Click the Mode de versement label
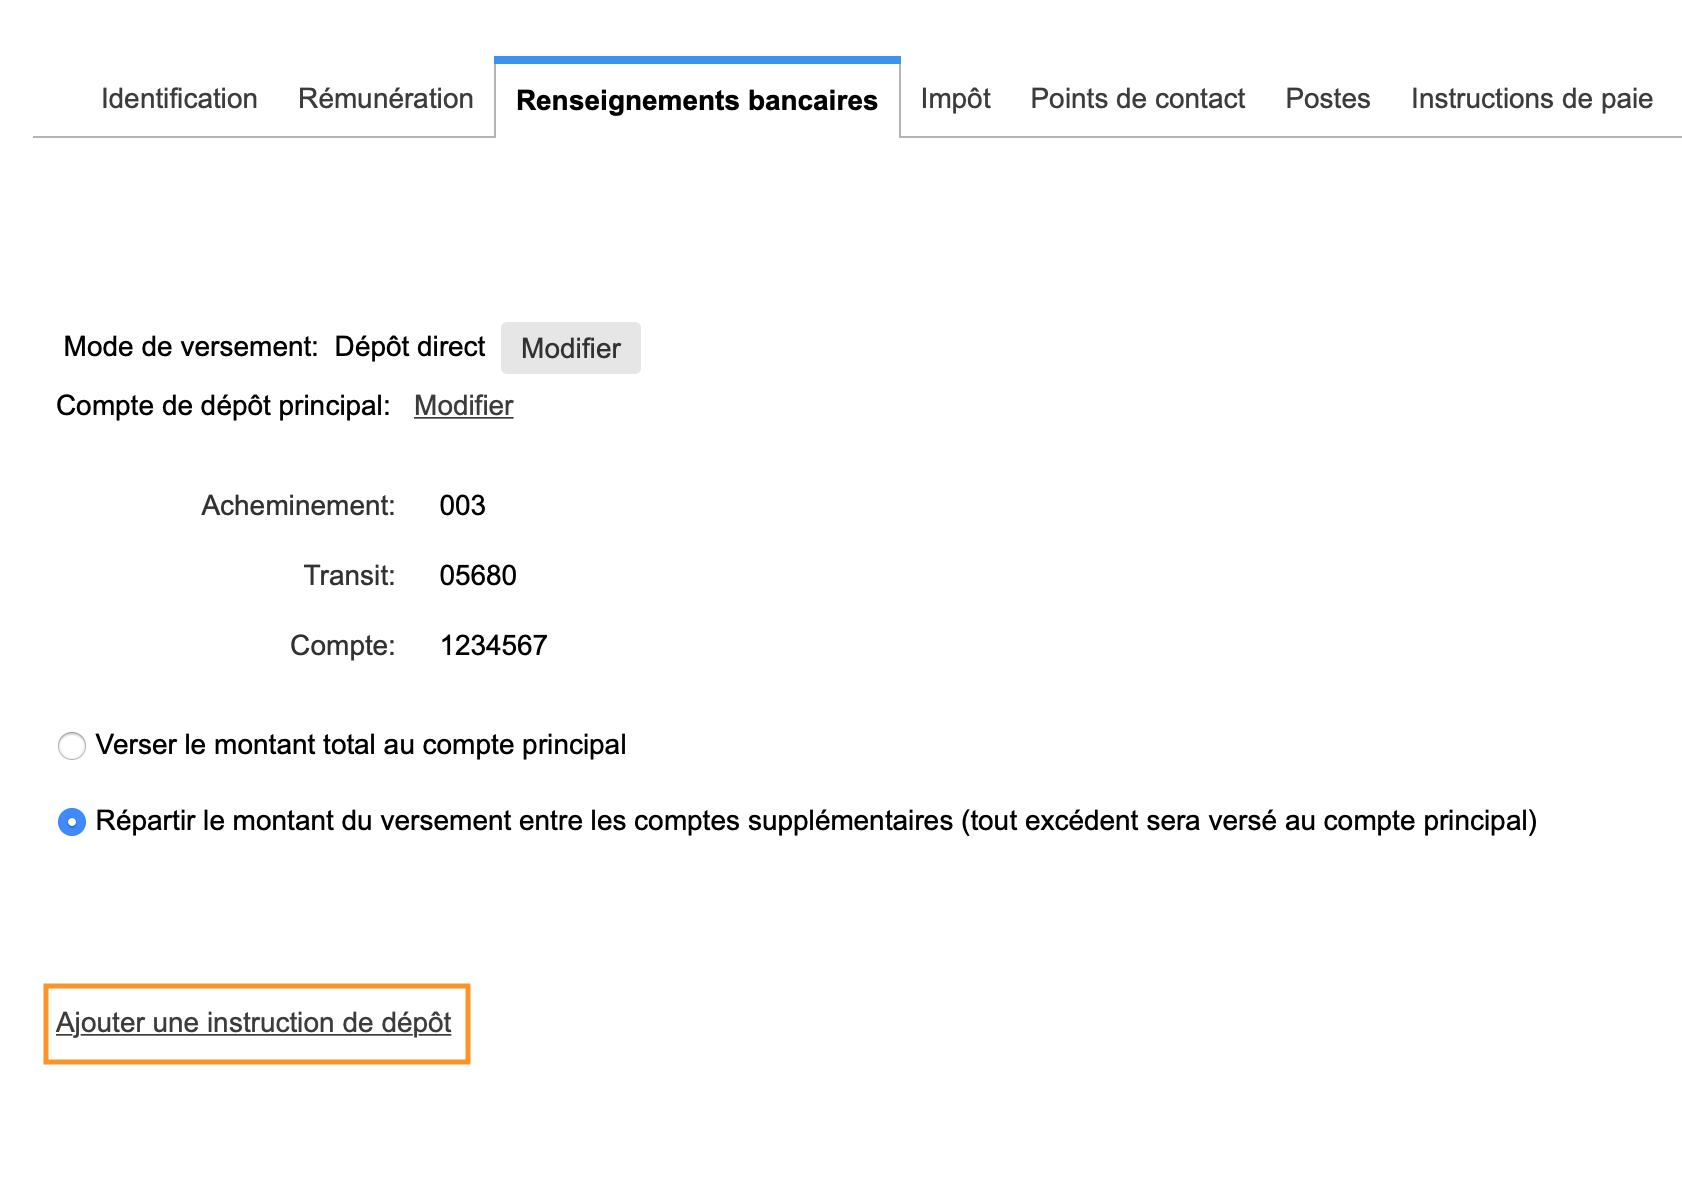This screenshot has height=1204, width=1682. [191, 347]
